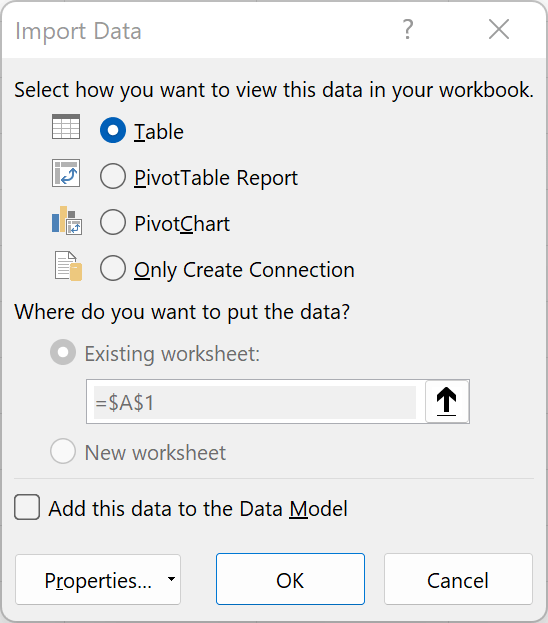Image resolution: width=548 pixels, height=623 pixels.
Task: Choose the PivotChart radio option
Action: click(113, 222)
